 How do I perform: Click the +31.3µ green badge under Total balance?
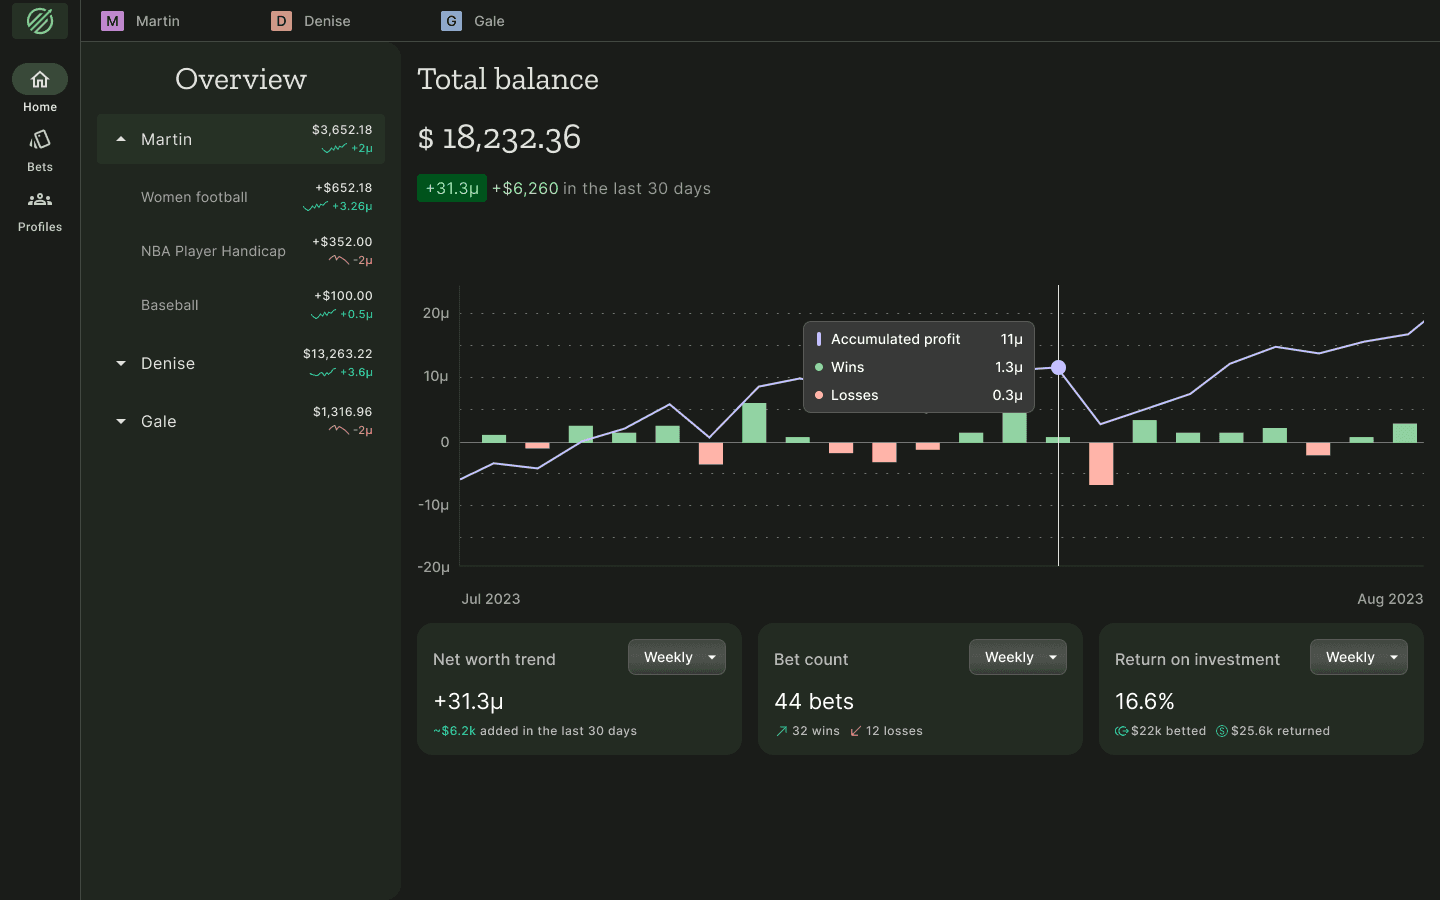[451, 187]
